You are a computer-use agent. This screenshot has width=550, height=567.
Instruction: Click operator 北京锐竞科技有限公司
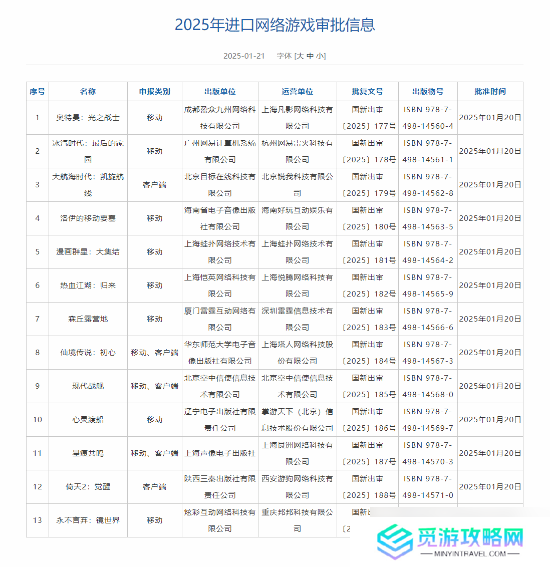coord(297,185)
